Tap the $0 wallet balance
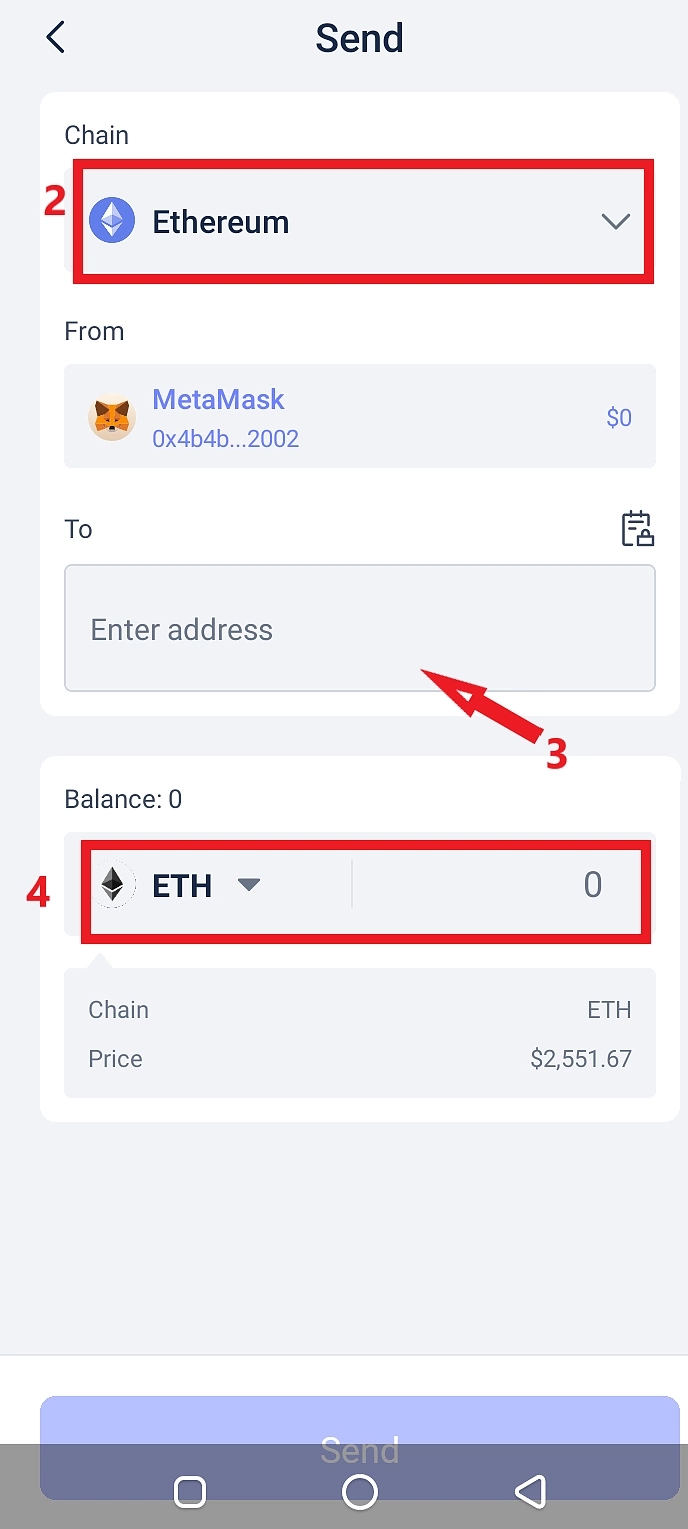The width and height of the screenshot is (688, 1529). pos(619,418)
